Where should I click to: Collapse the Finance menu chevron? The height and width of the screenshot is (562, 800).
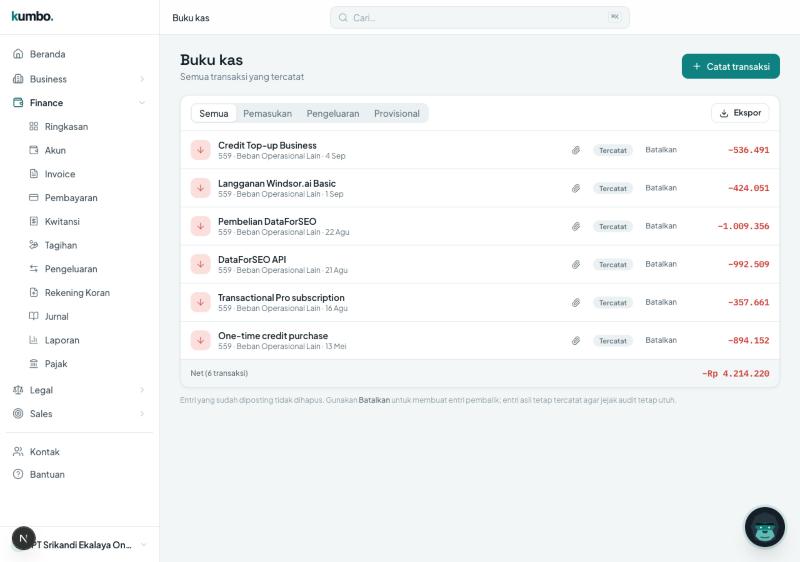click(x=142, y=103)
